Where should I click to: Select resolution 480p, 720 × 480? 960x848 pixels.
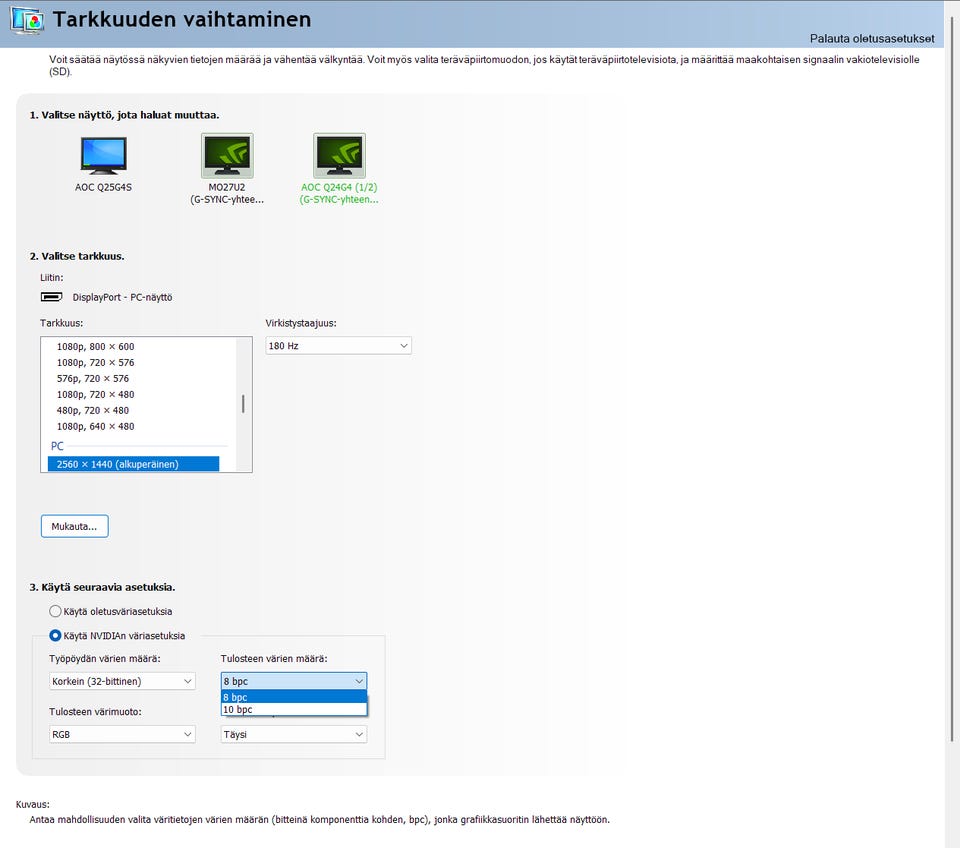(93, 410)
